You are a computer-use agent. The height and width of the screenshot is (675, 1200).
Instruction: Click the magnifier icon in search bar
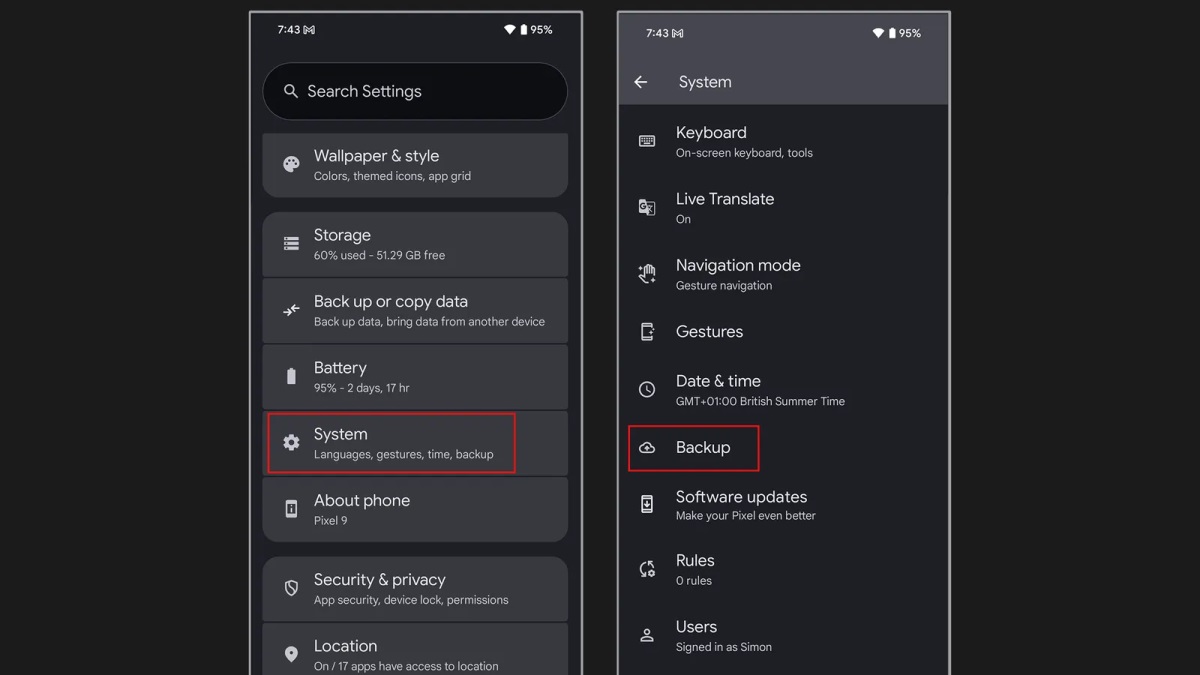click(x=291, y=91)
